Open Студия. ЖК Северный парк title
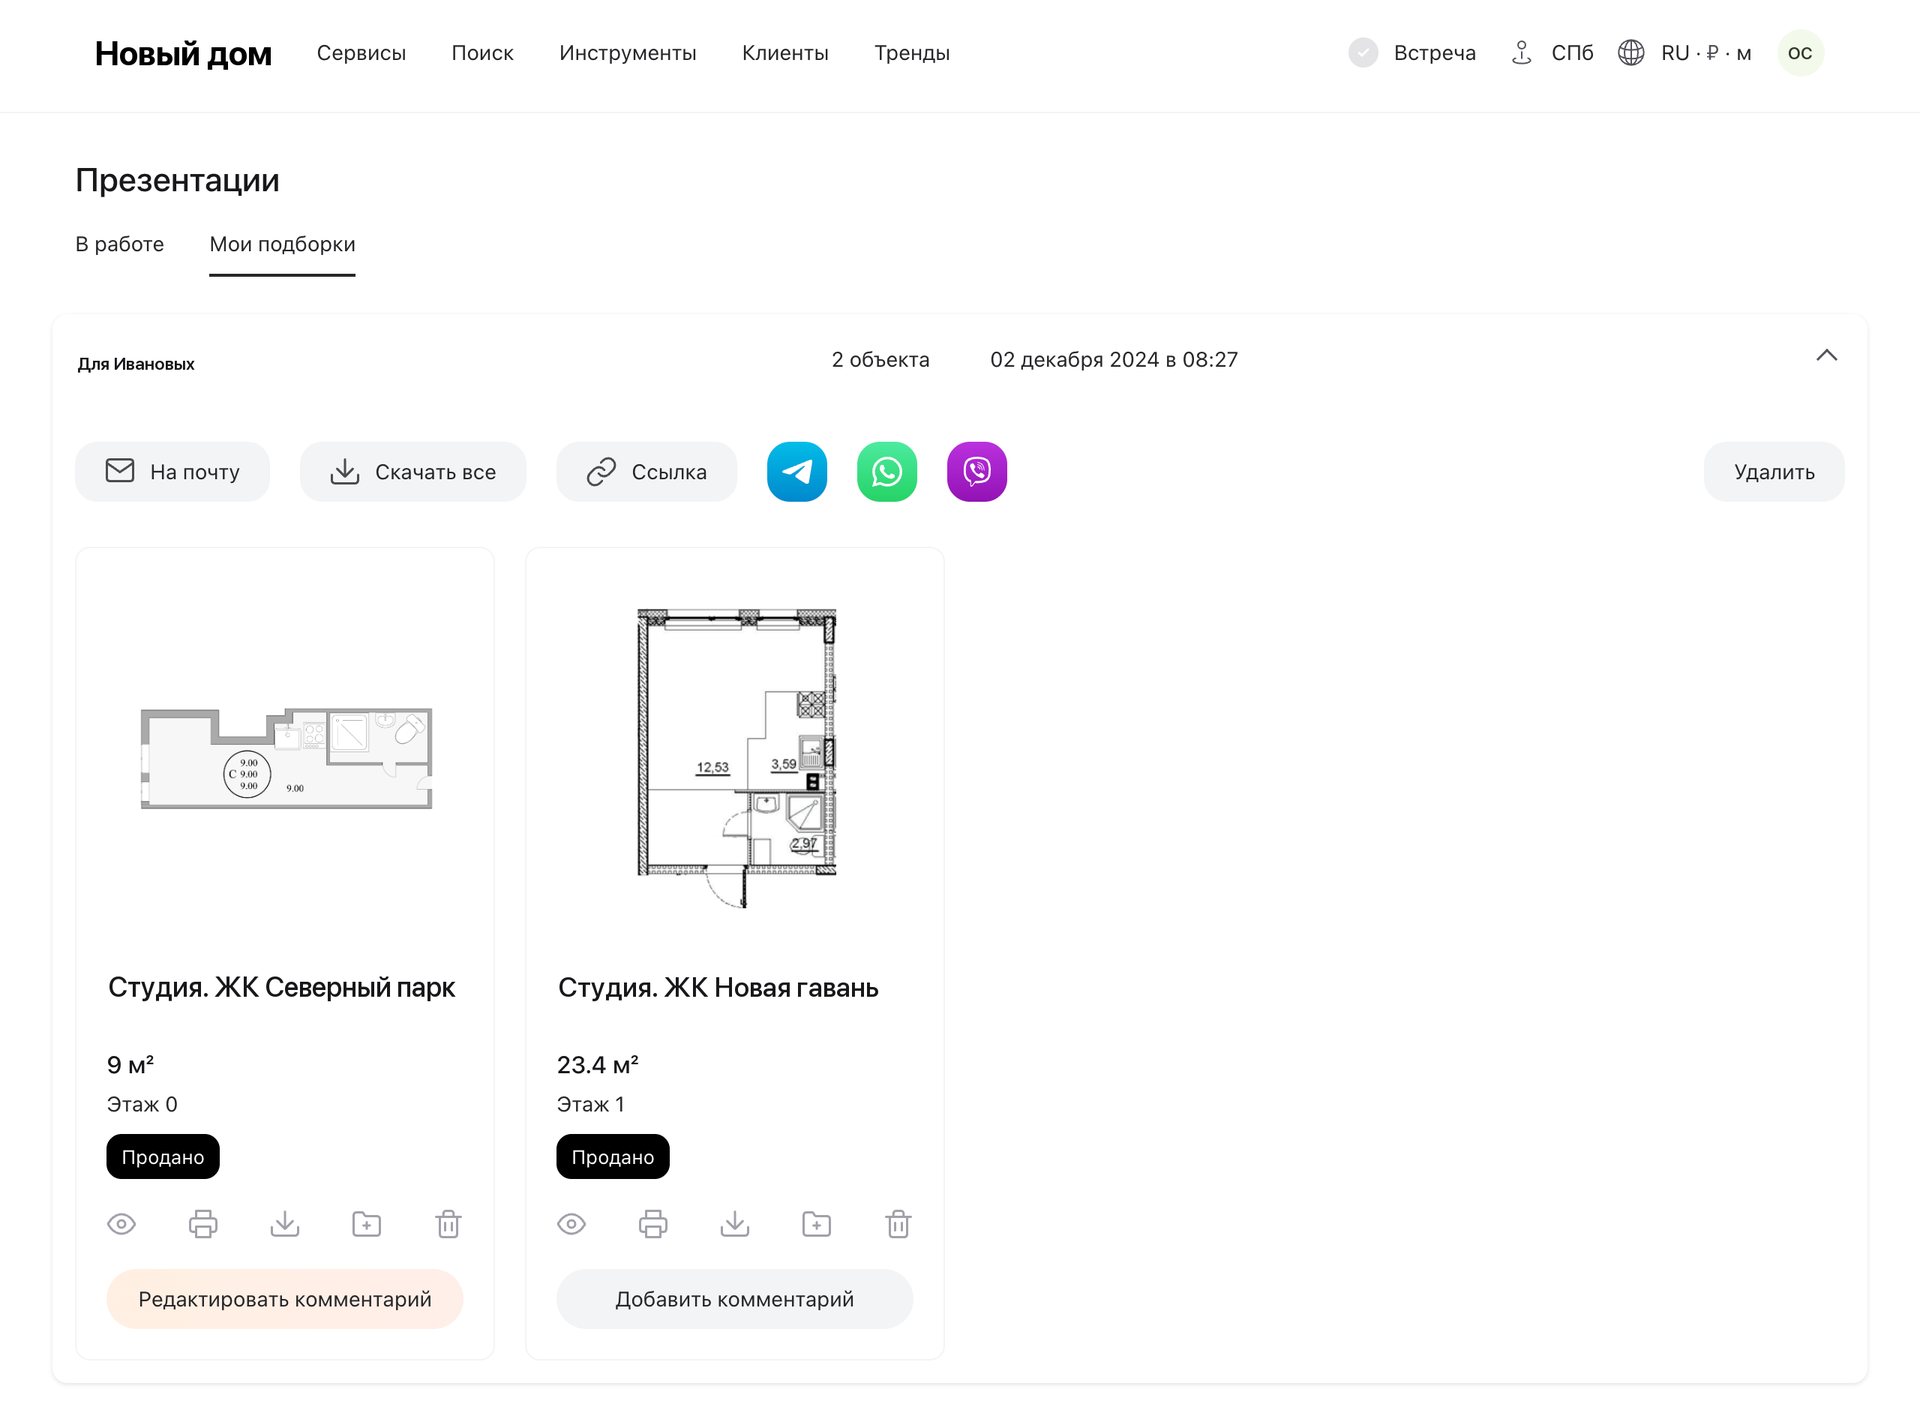 (x=281, y=987)
